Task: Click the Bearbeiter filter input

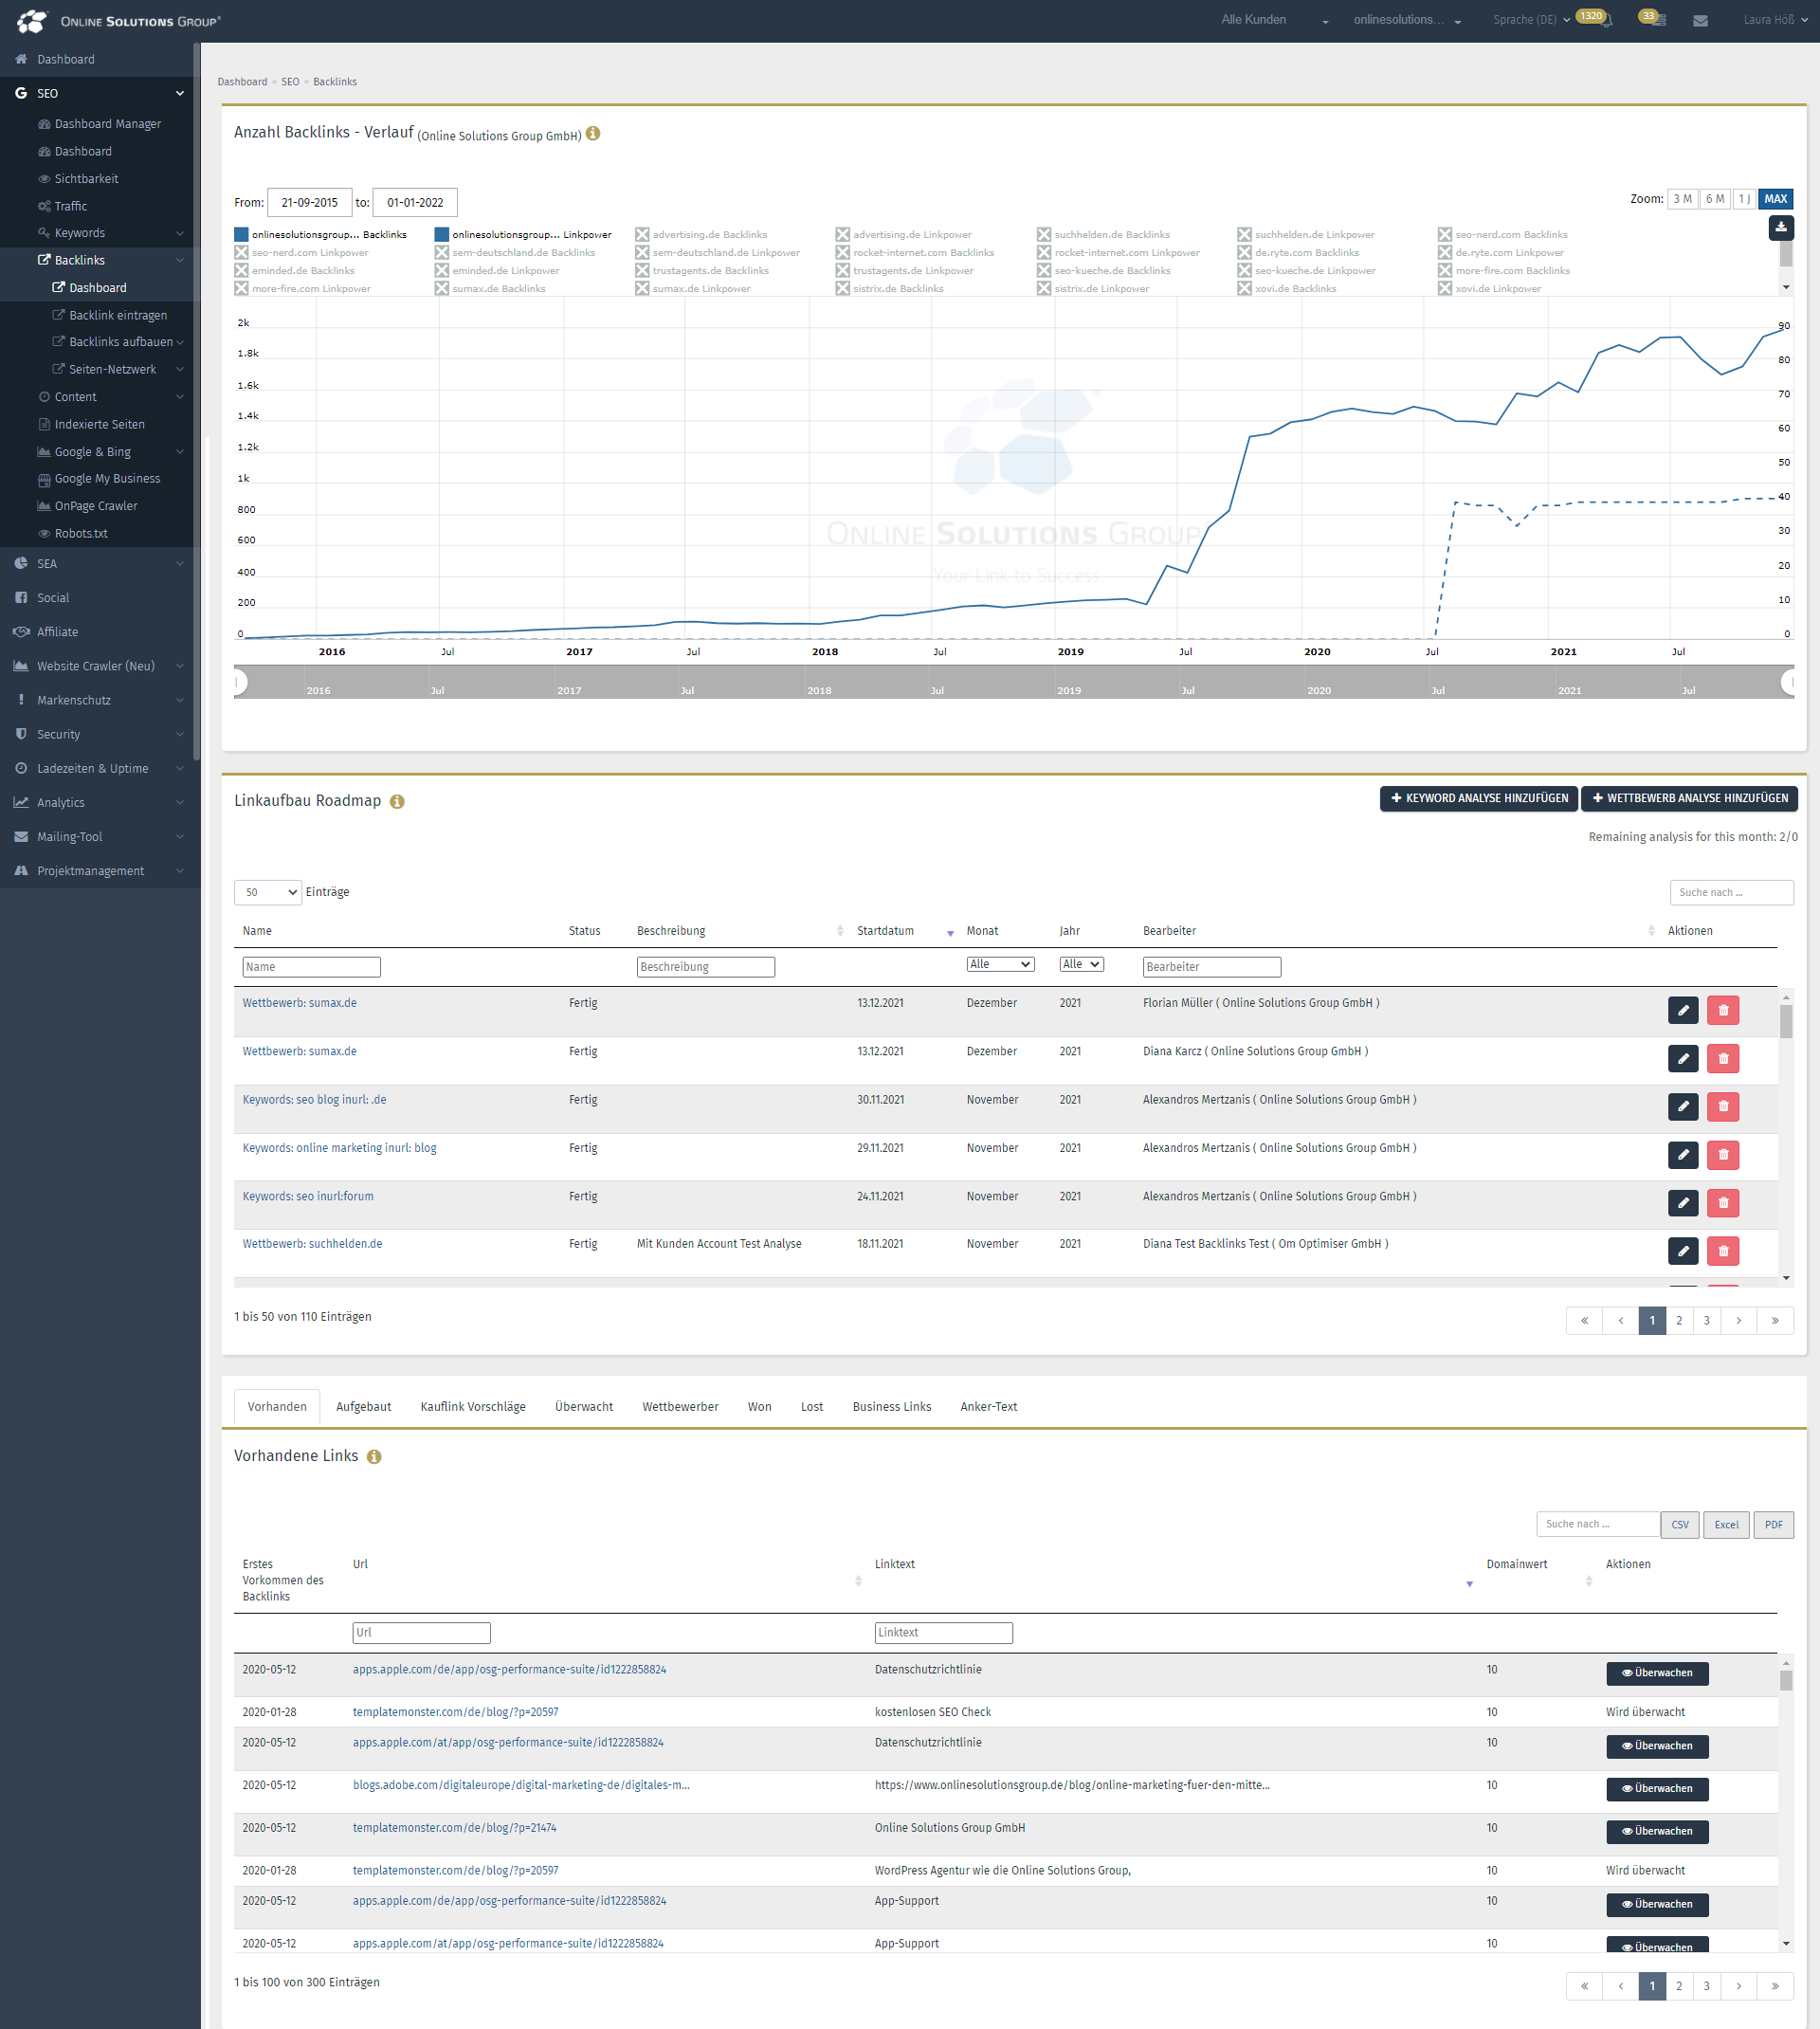Action: (x=1211, y=967)
